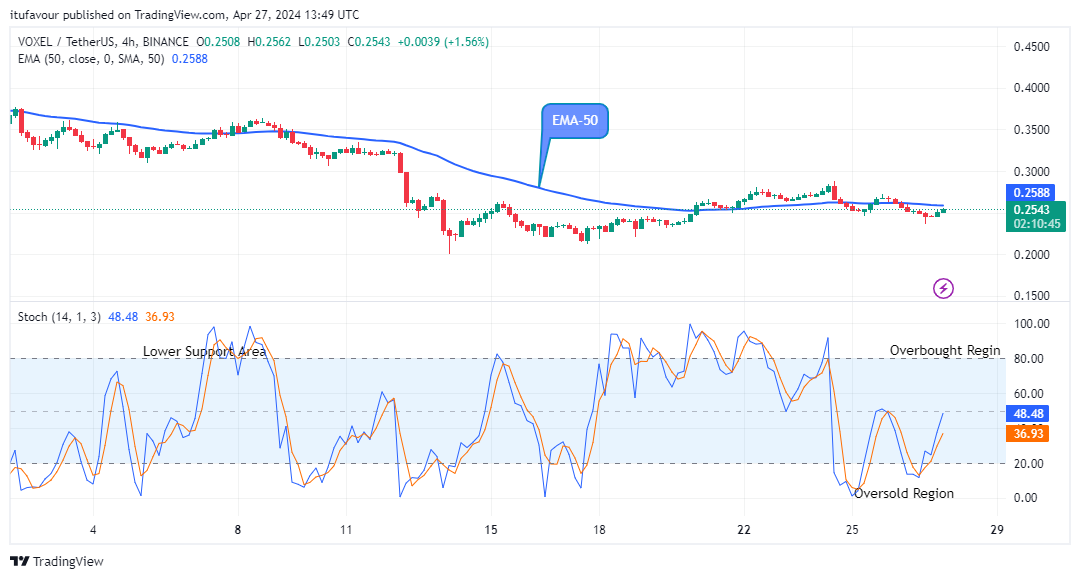Click the purple lightning bolt icon

point(943,288)
